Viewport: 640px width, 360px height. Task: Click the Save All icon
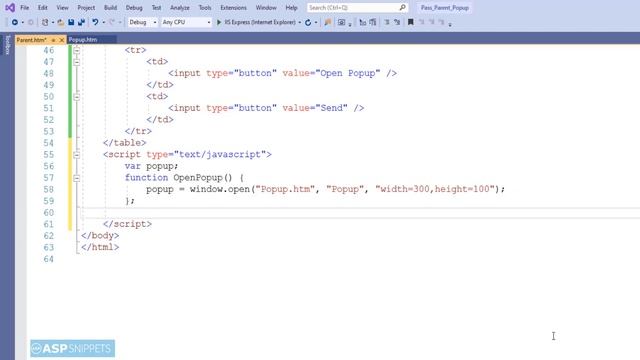81,22
